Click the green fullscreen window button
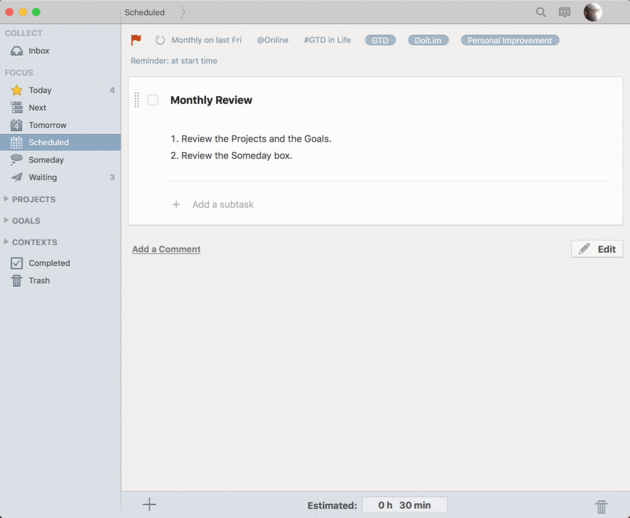This screenshot has height=518, width=630. pyautogui.click(x=36, y=12)
